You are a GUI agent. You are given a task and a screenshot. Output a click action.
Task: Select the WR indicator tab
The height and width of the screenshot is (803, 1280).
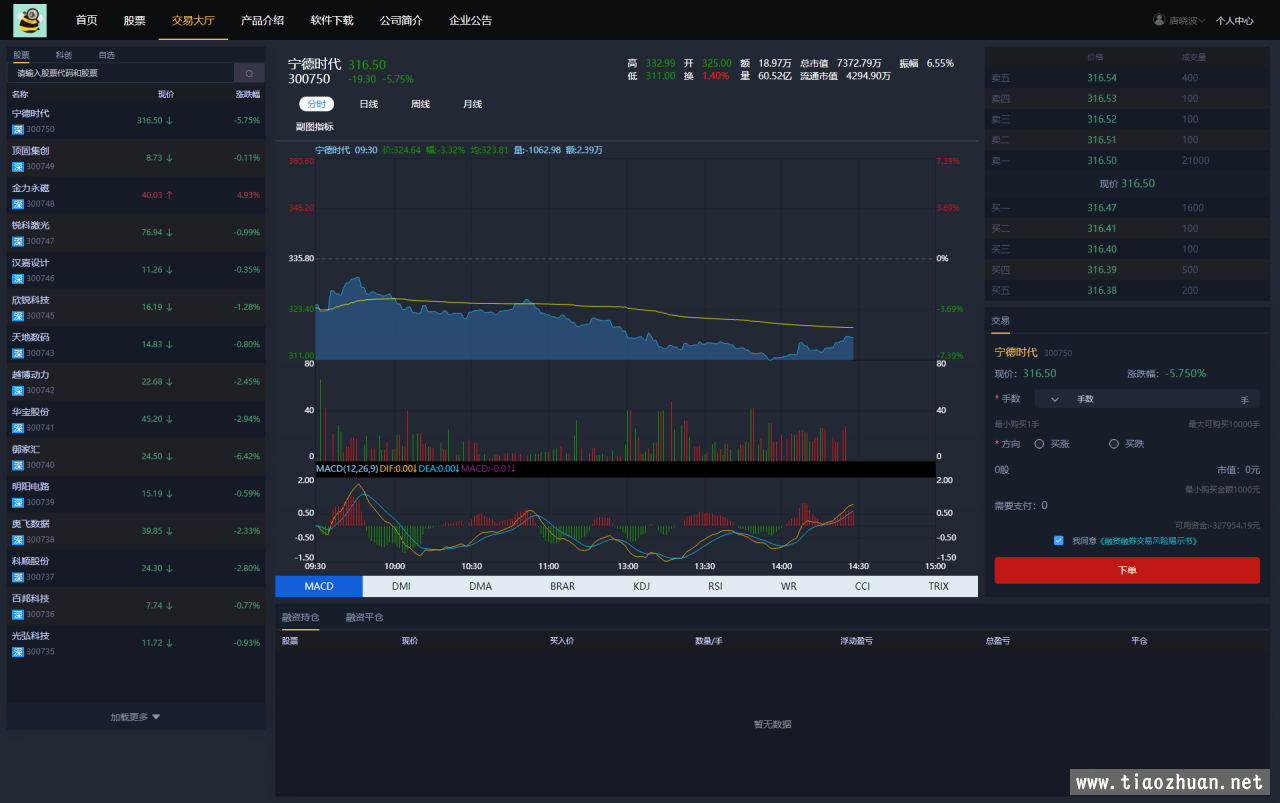click(x=789, y=586)
